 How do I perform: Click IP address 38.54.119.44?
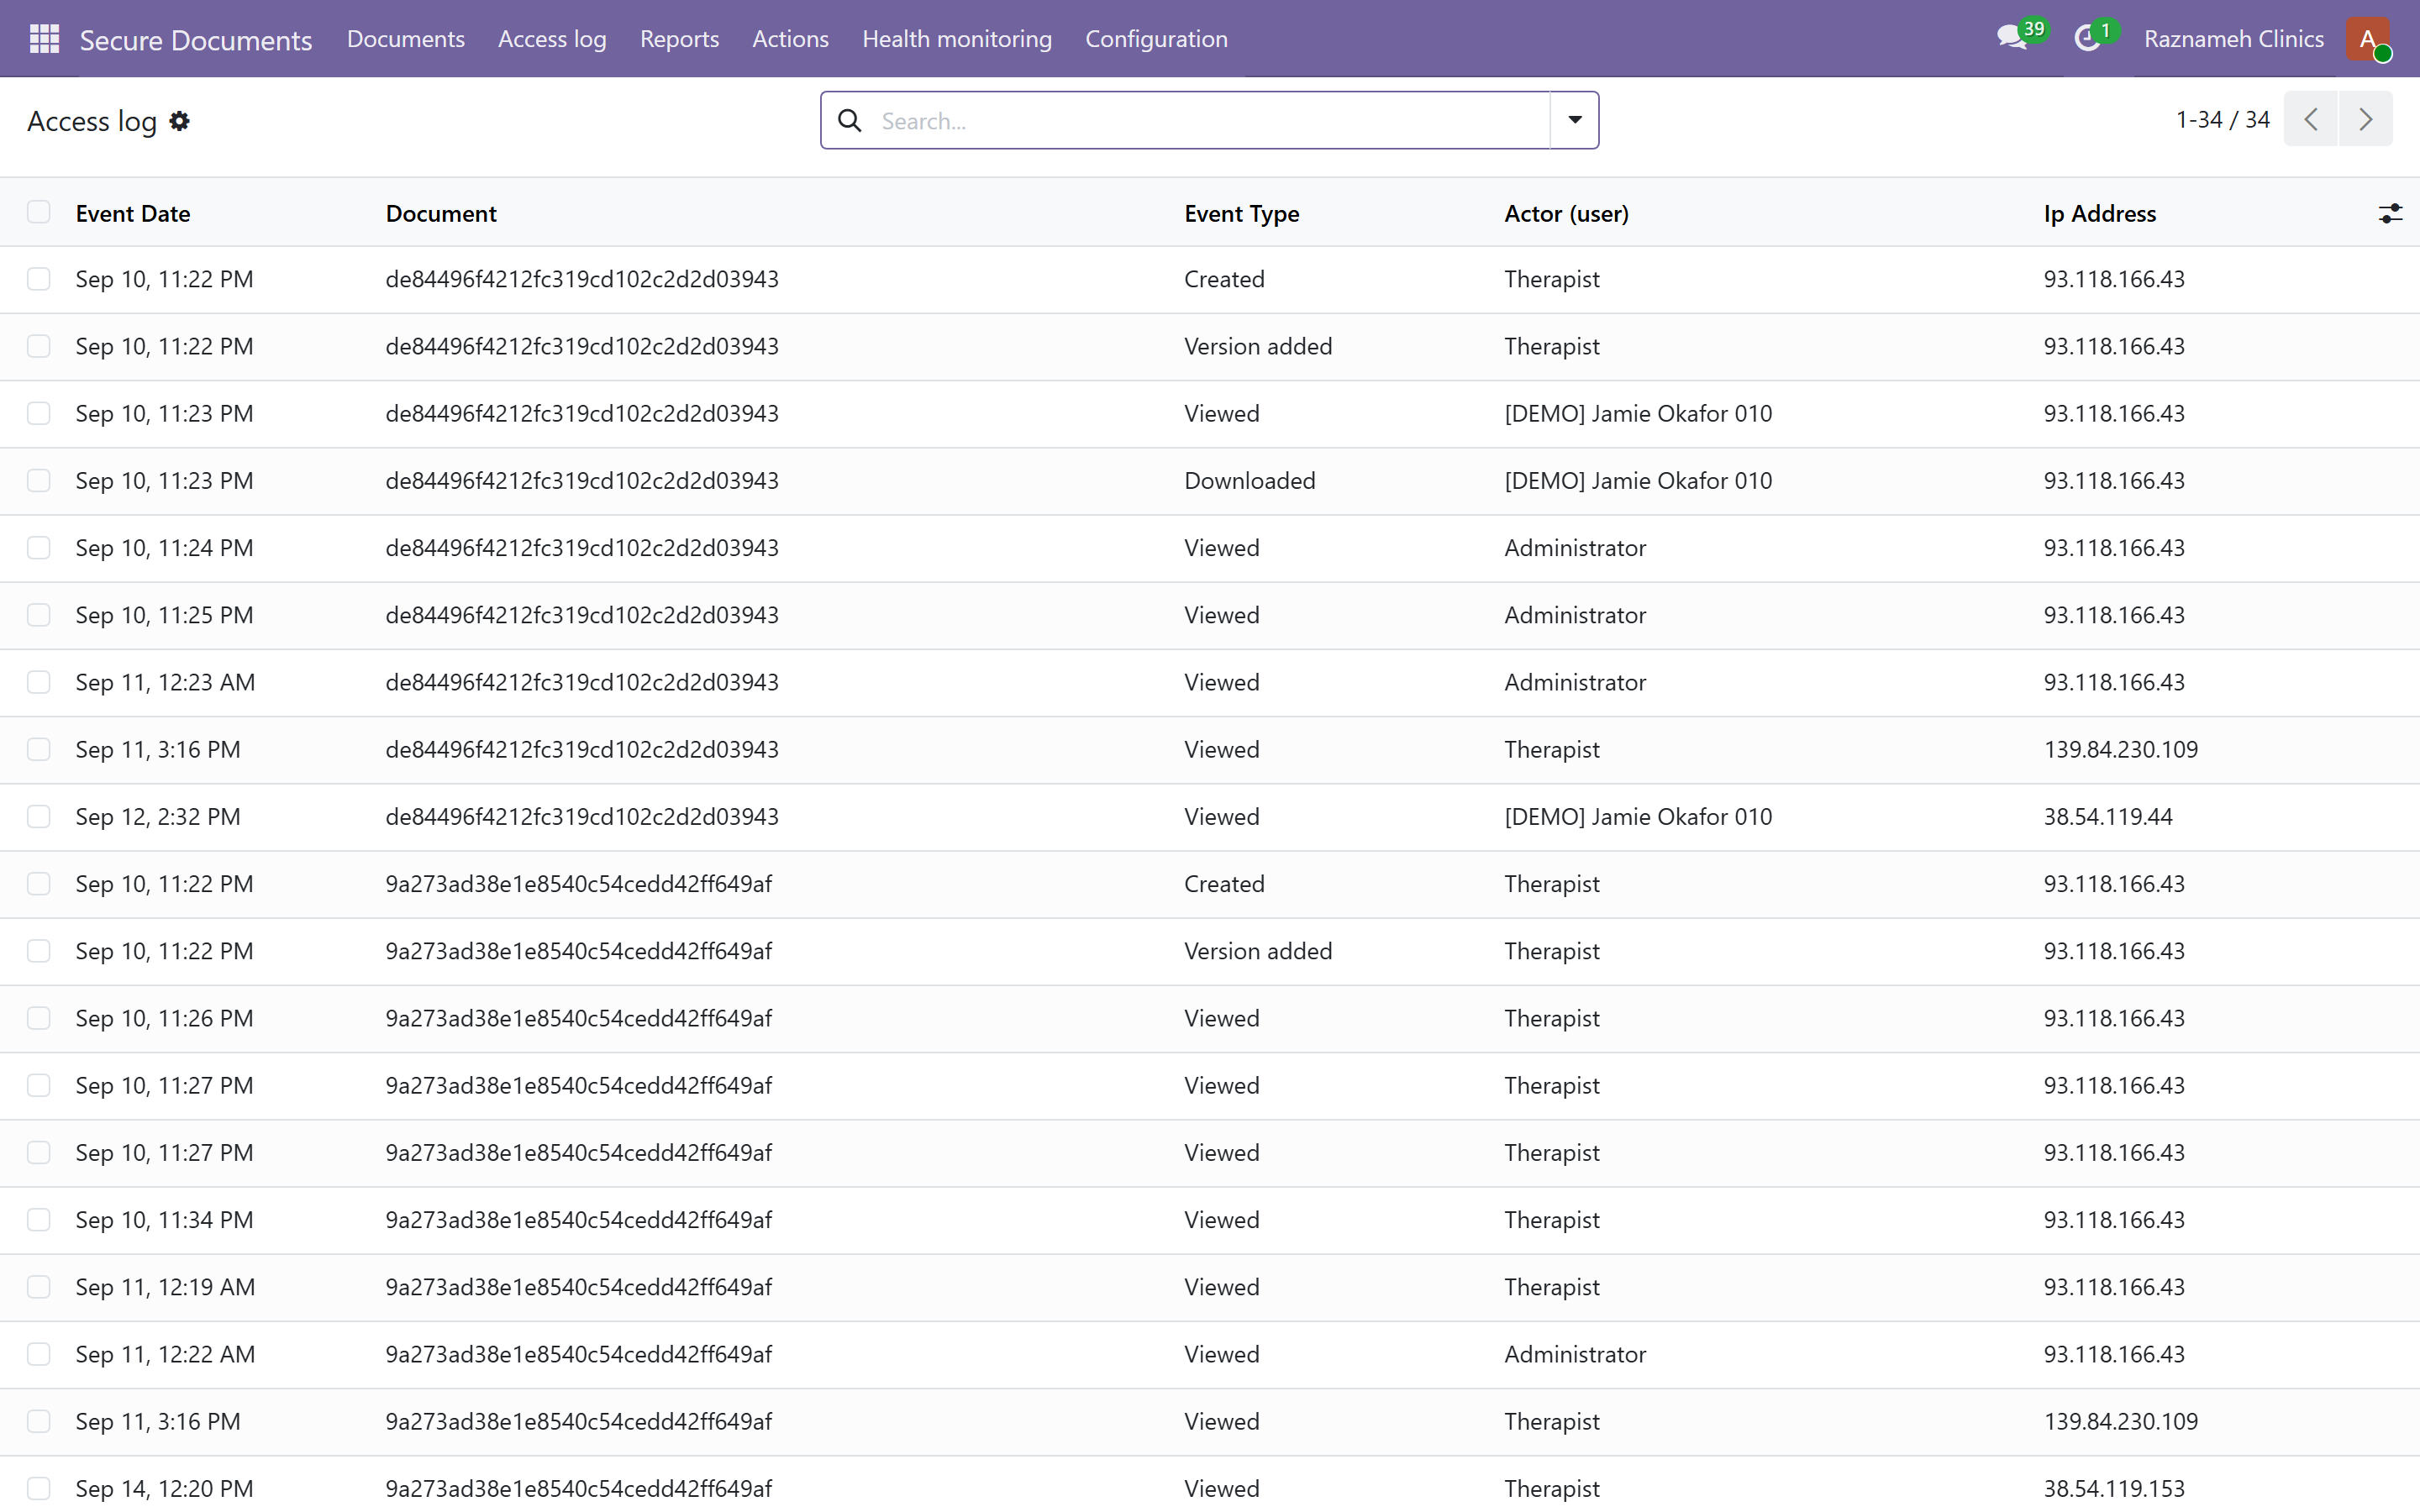pyautogui.click(x=2107, y=817)
